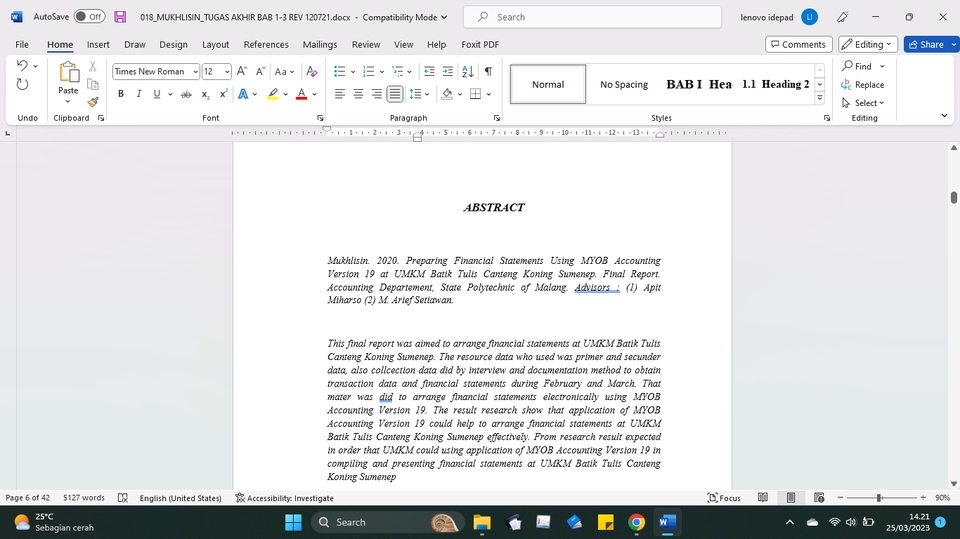Screen dimensions: 960x539
Task: Apply the Normal style
Action: pos(548,84)
